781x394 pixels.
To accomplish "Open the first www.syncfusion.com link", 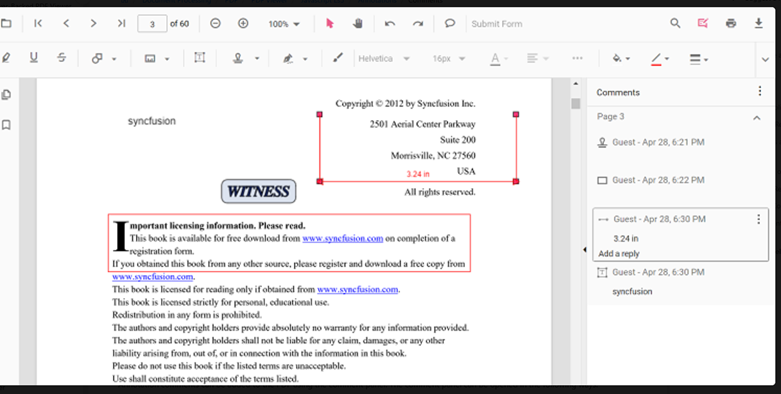I will click(343, 239).
